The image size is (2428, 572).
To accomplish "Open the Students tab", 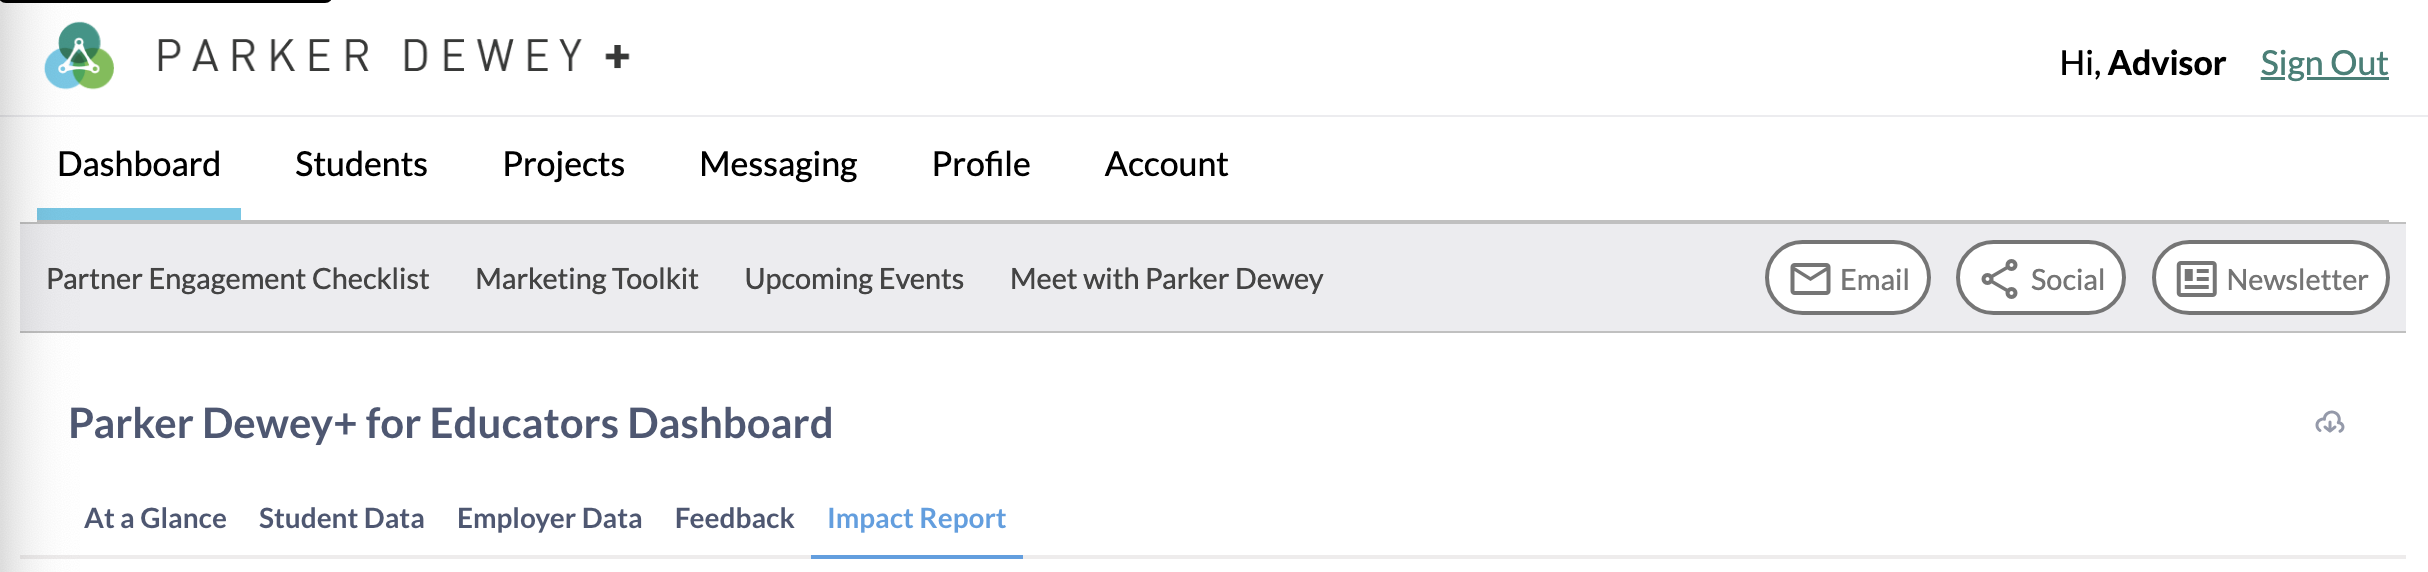I will coord(361,164).
